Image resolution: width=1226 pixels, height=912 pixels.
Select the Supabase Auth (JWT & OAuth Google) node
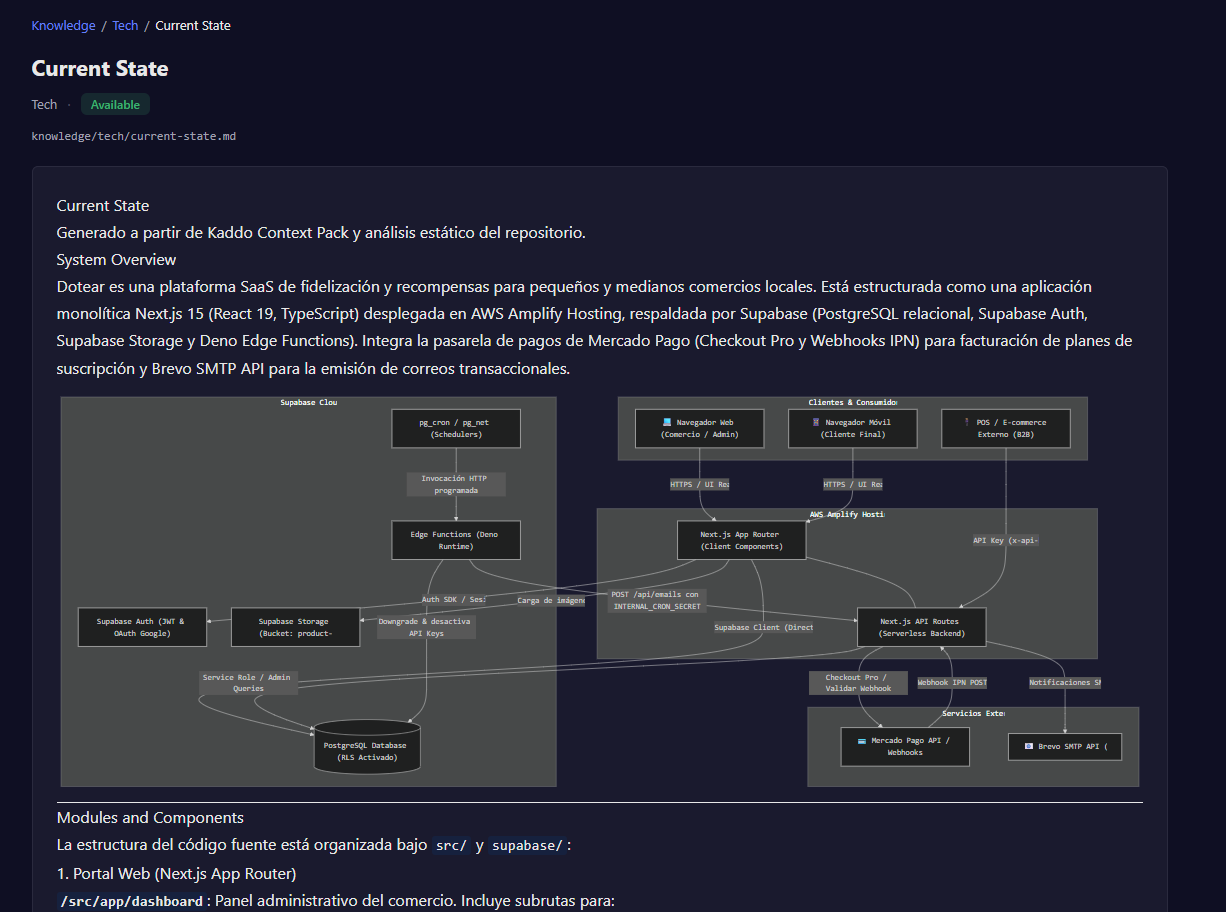pyautogui.click(x=141, y=627)
